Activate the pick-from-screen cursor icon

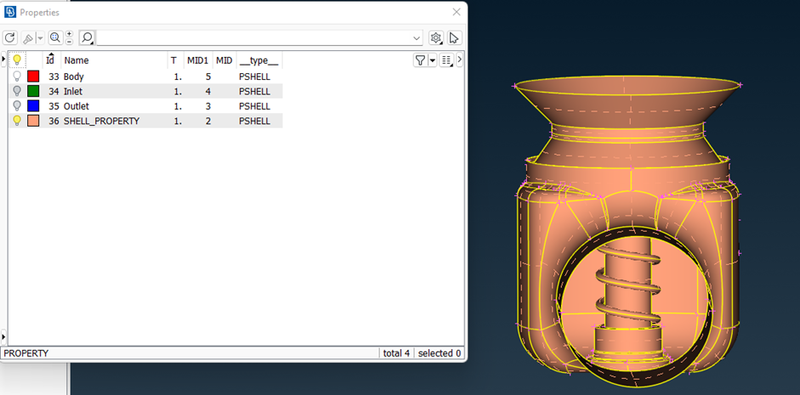454,38
